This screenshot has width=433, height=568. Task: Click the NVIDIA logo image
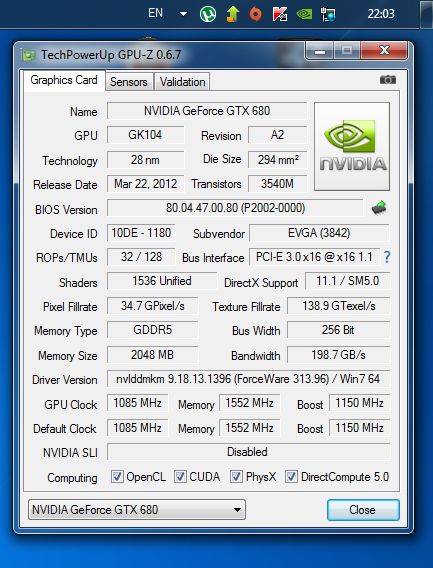point(352,146)
